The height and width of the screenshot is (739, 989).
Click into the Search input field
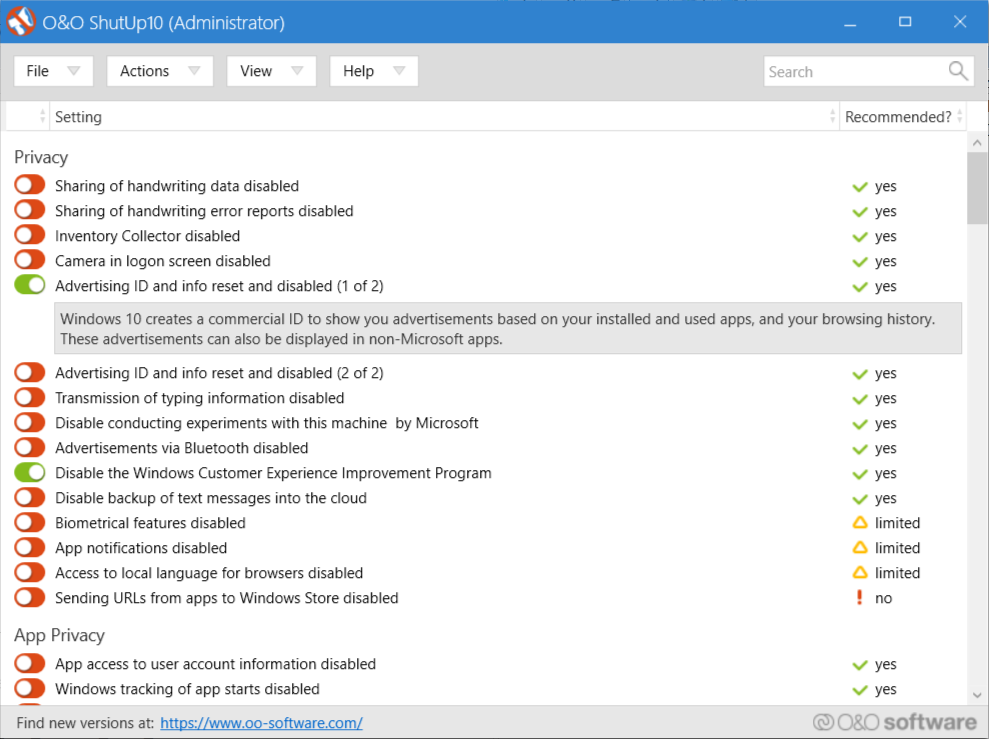click(852, 72)
